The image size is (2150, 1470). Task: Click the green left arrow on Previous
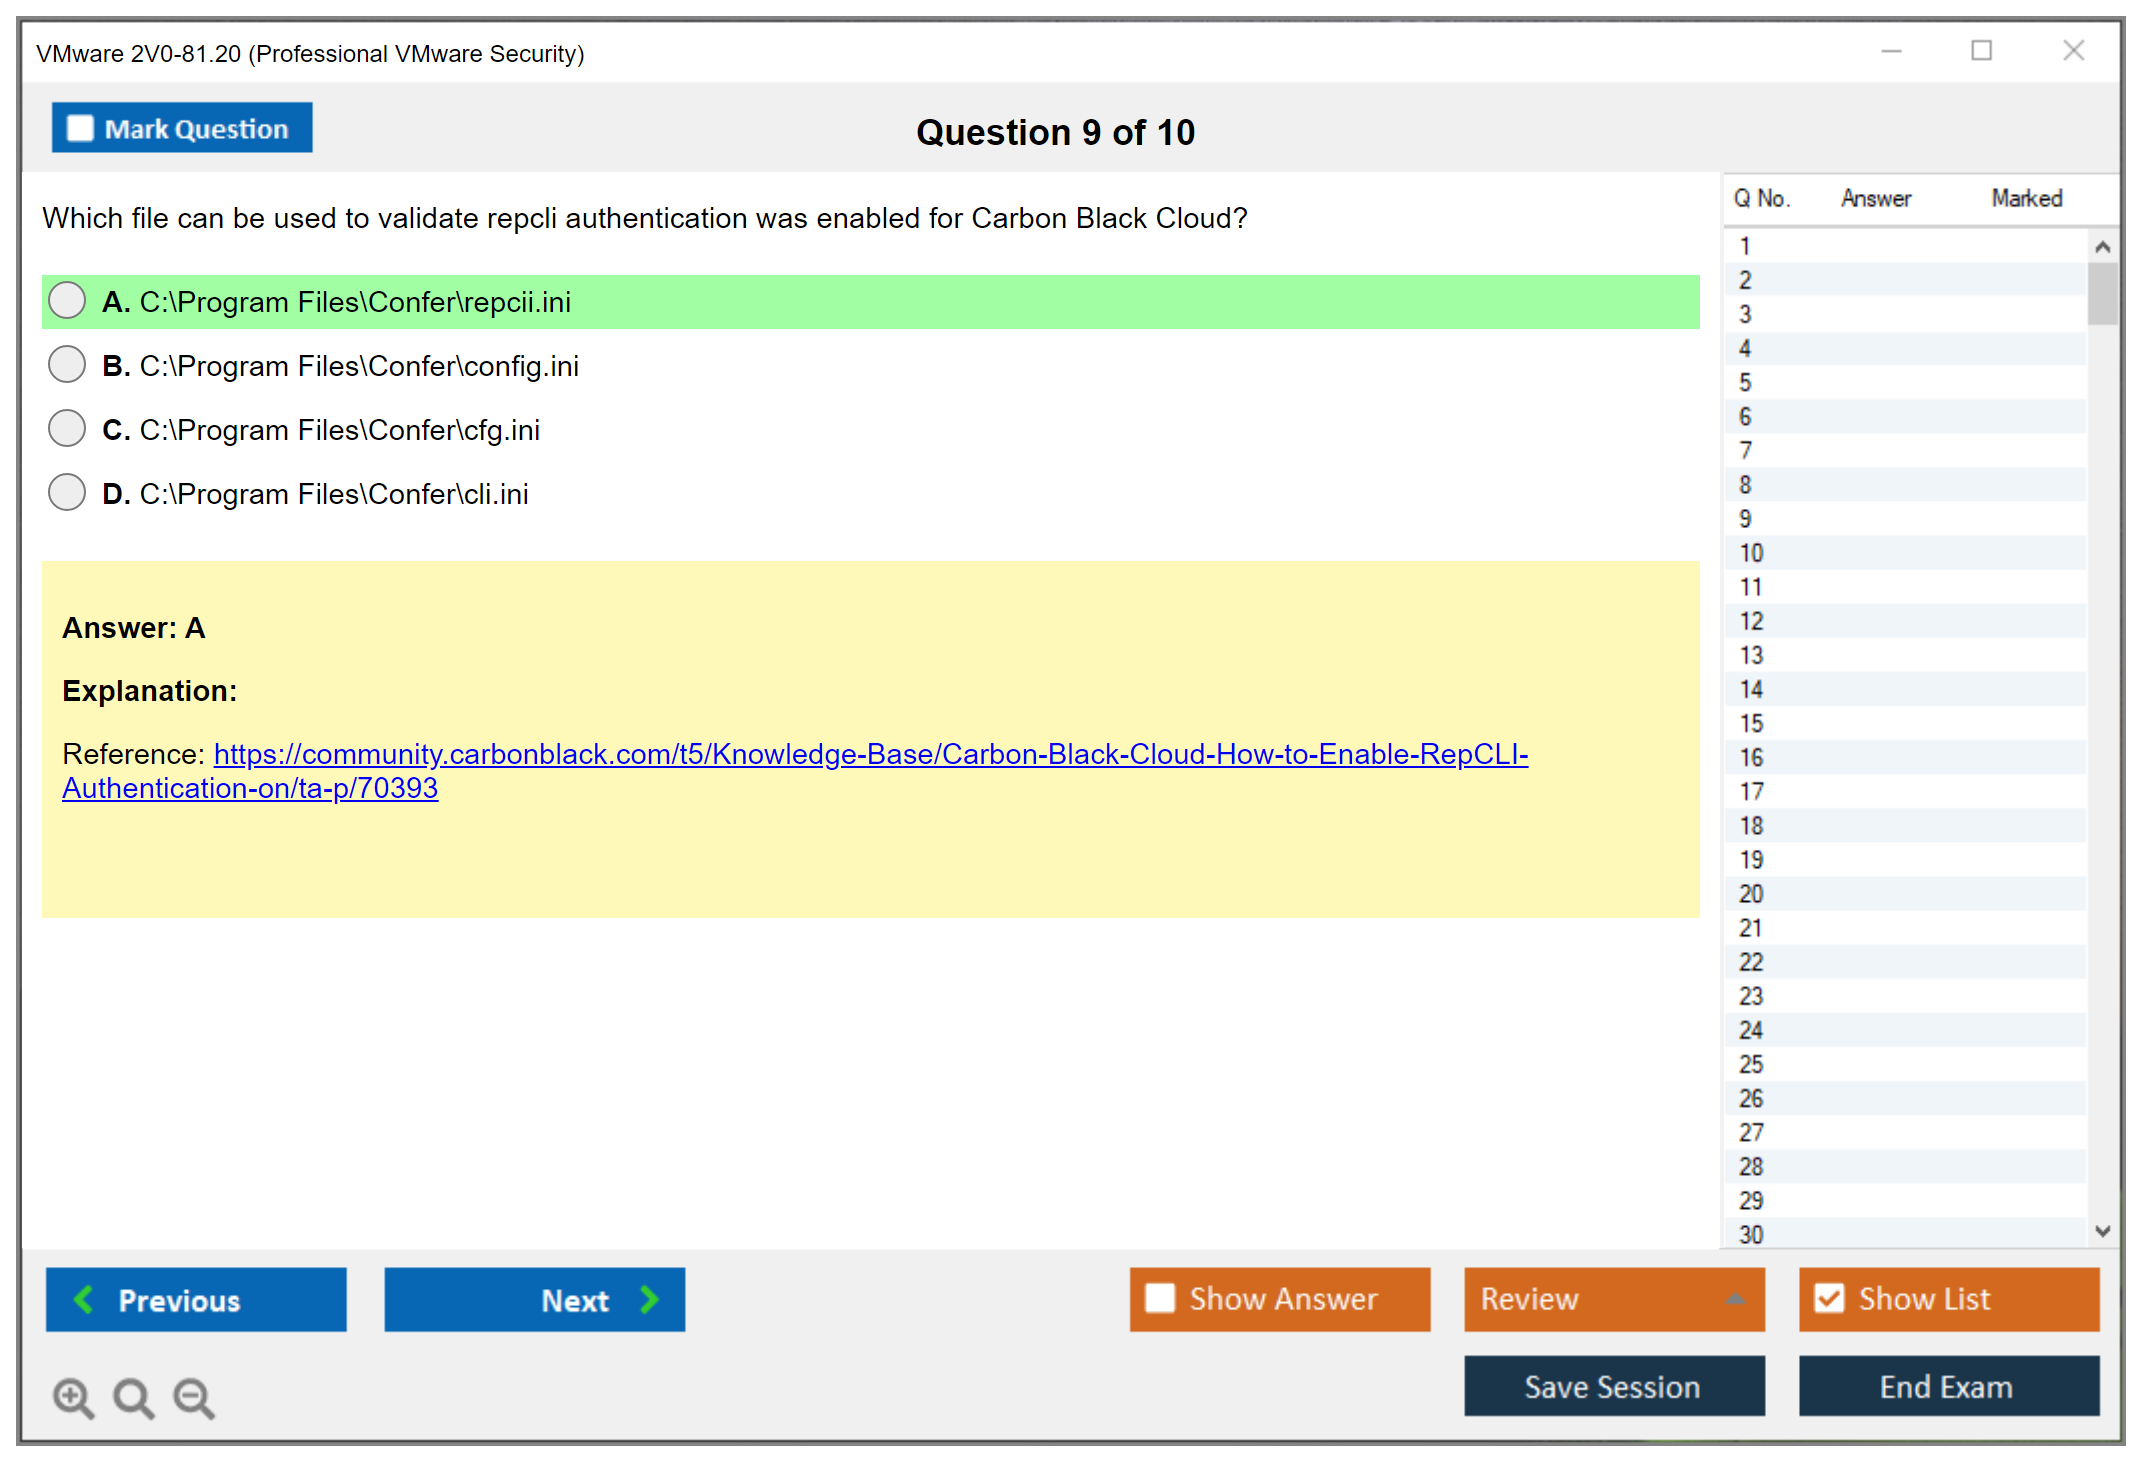tap(84, 1299)
